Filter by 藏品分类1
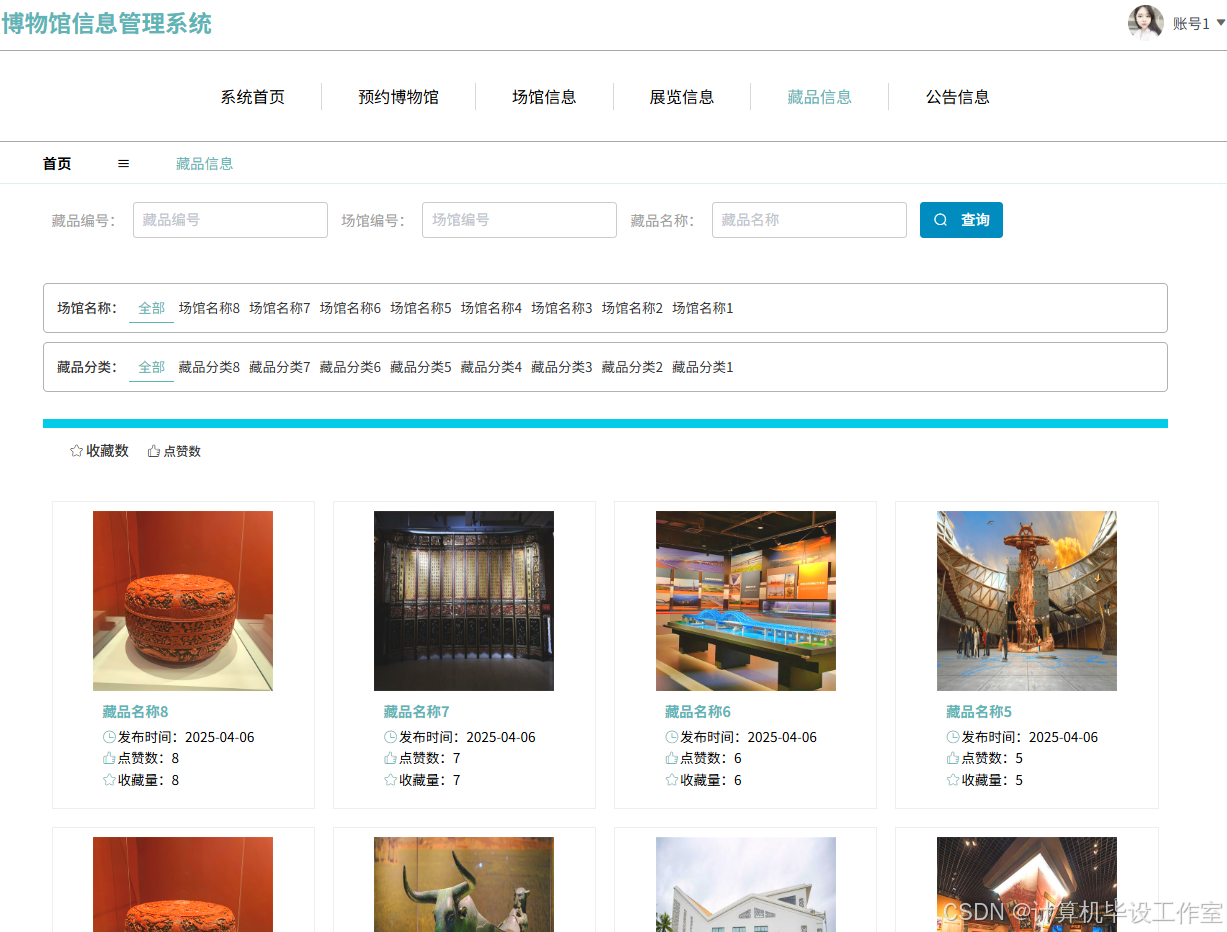The image size is (1227, 932). [703, 367]
